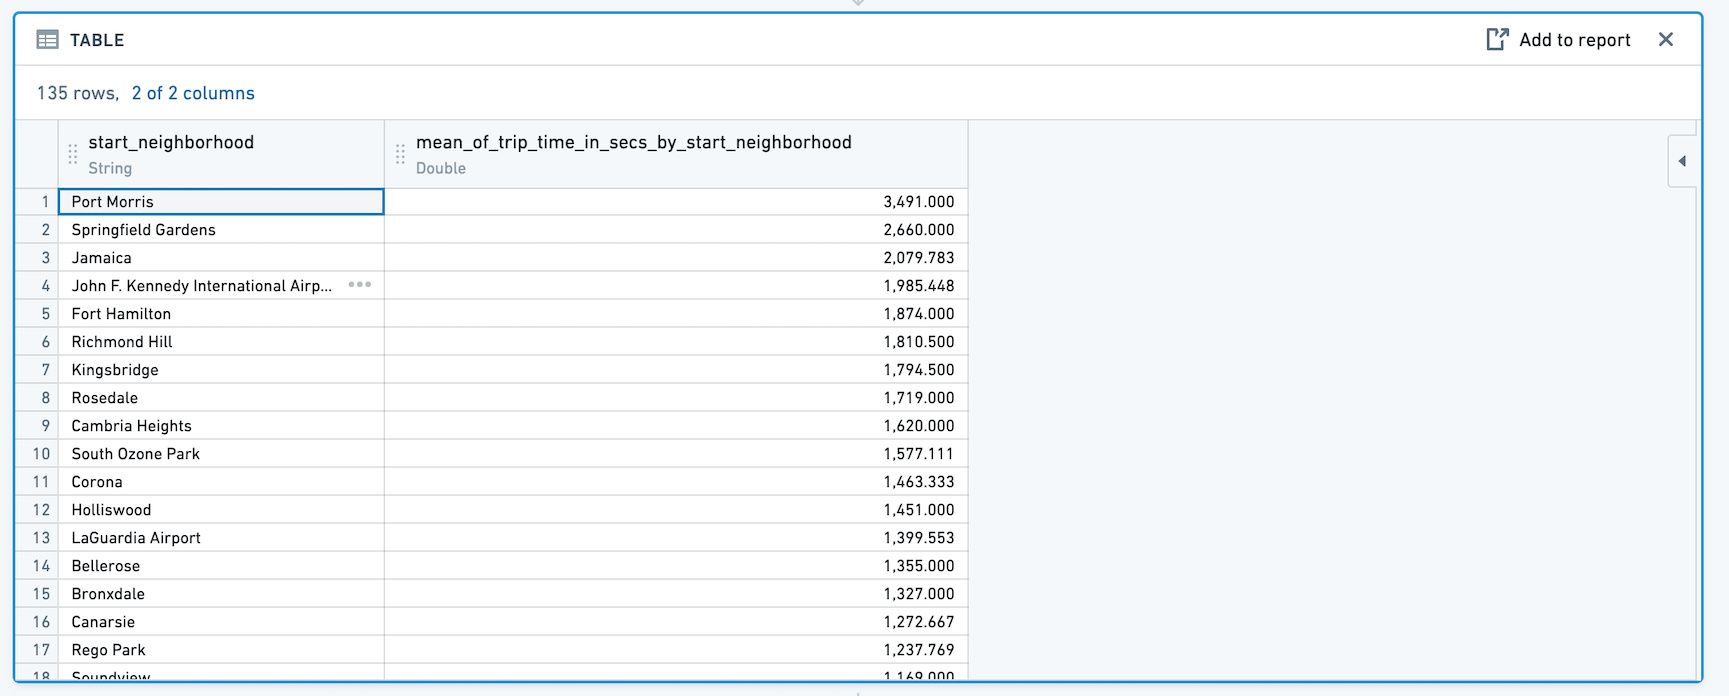Click the mean_of_trip_time column drag handle
This screenshot has width=1729, height=696.
[x=400, y=154]
